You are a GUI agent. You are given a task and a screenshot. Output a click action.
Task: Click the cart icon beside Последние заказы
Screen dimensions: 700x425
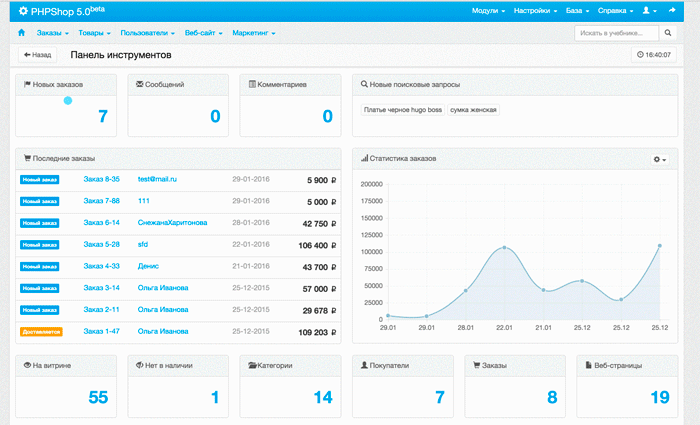point(27,158)
